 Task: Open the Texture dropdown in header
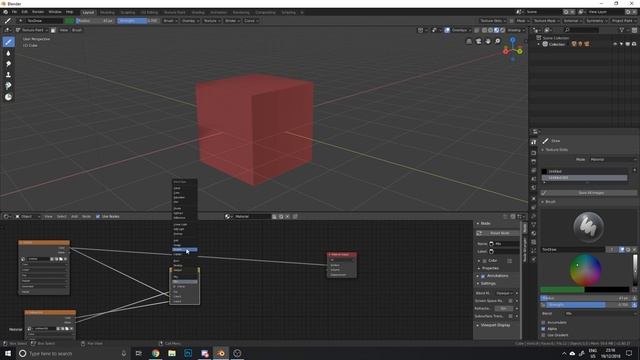pyautogui.click(x=211, y=20)
